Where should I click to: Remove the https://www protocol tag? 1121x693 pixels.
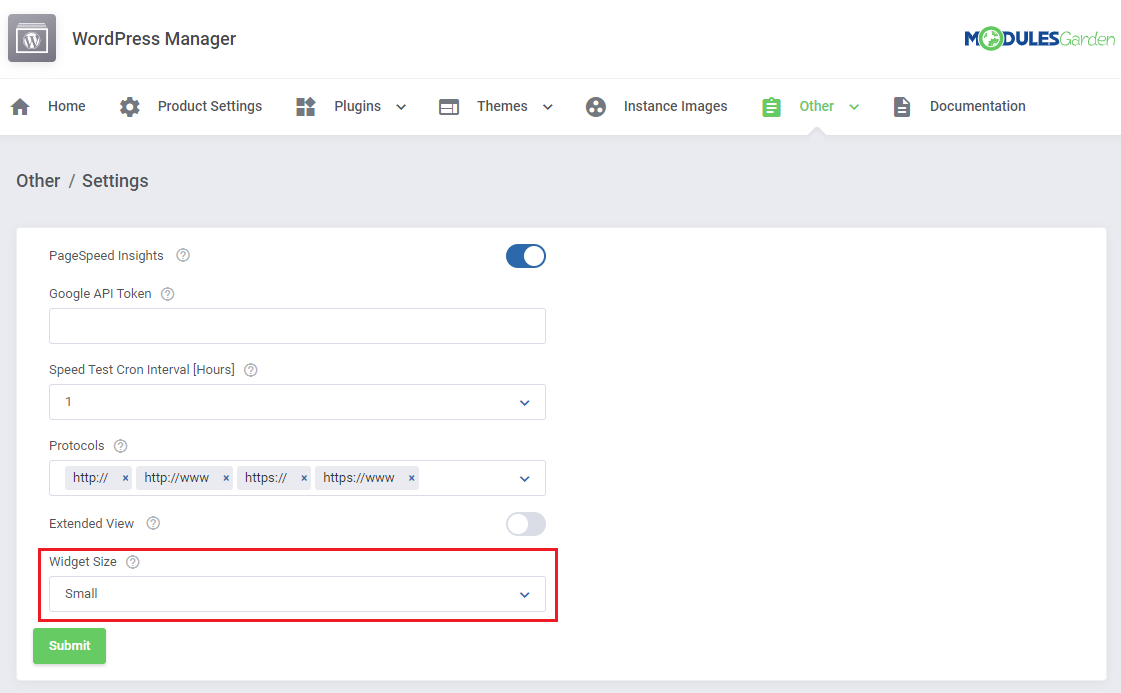411,478
